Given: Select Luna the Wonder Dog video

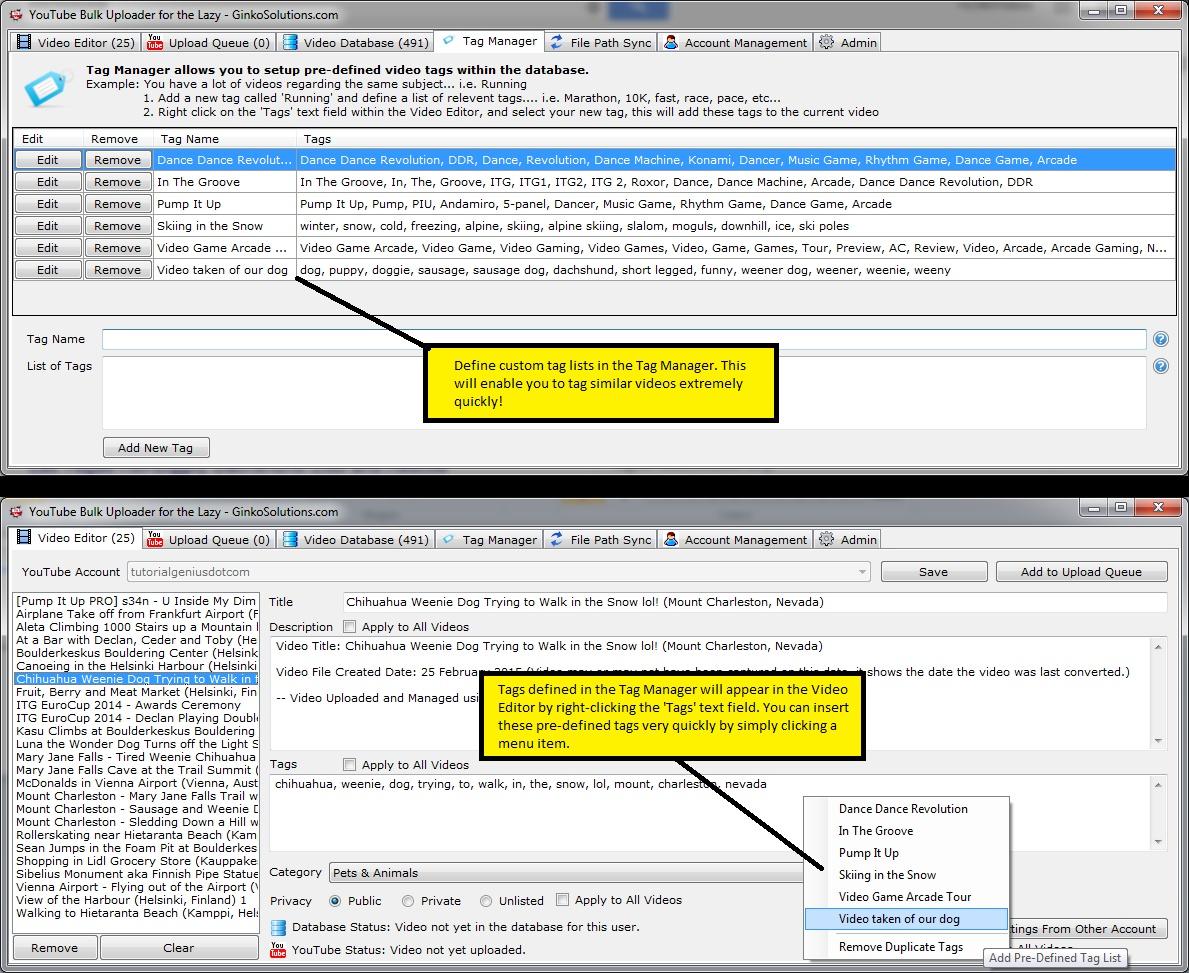Looking at the screenshot, I should [136, 744].
